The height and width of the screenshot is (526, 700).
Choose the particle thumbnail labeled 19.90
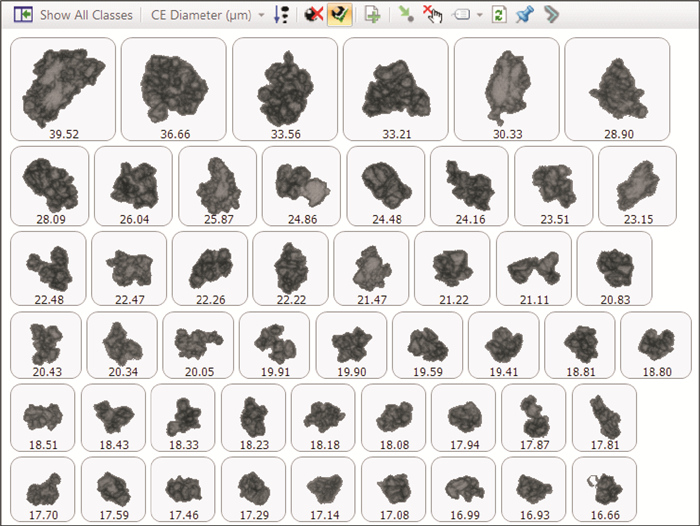tap(351, 346)
